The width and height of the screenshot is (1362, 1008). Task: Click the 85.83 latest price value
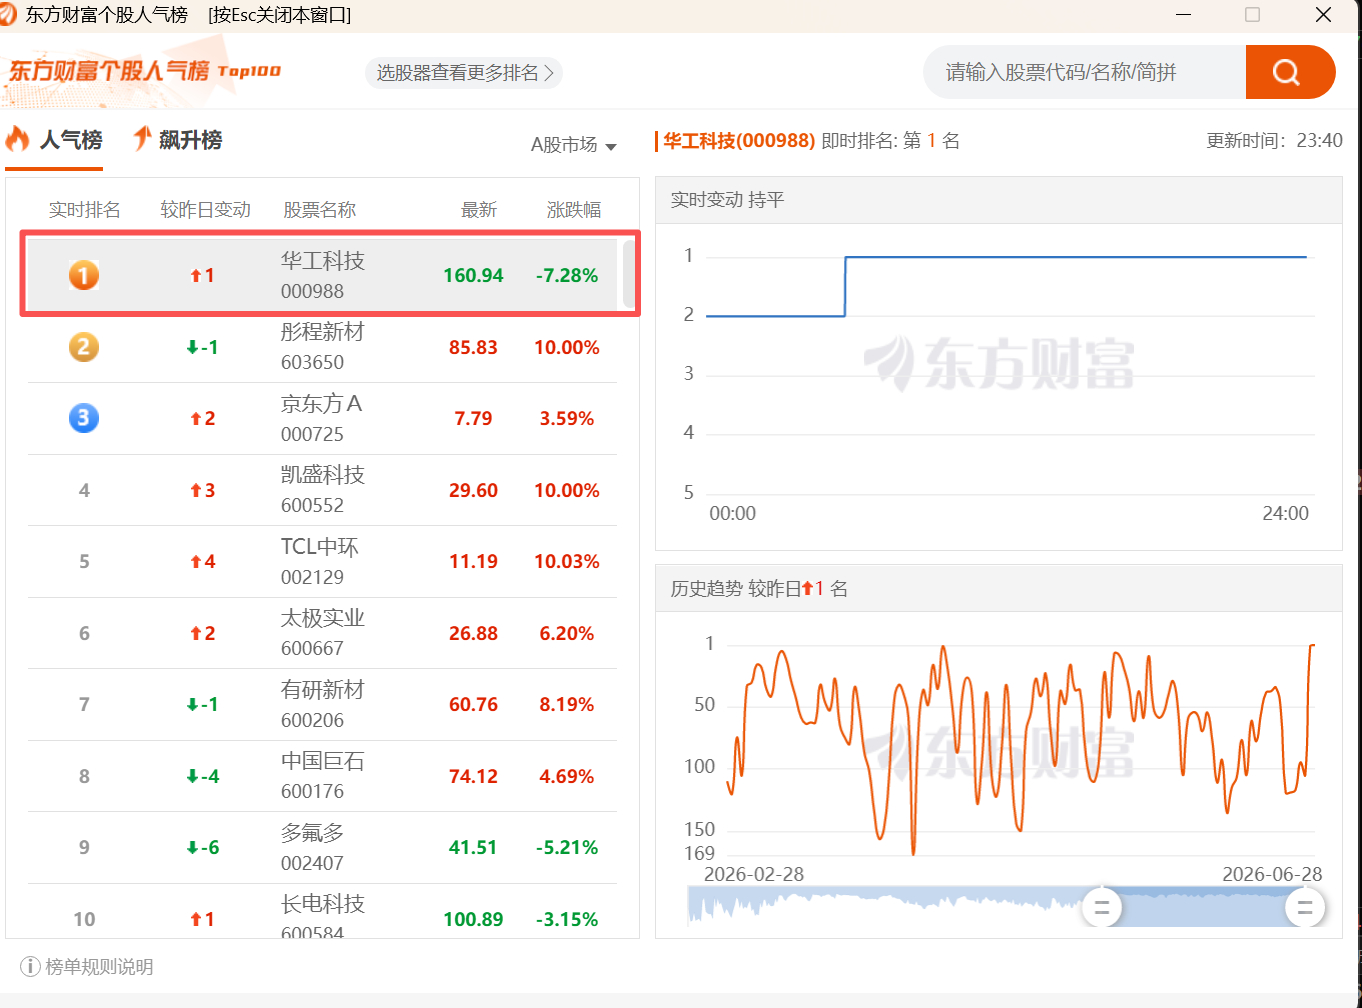click(473, 347)
